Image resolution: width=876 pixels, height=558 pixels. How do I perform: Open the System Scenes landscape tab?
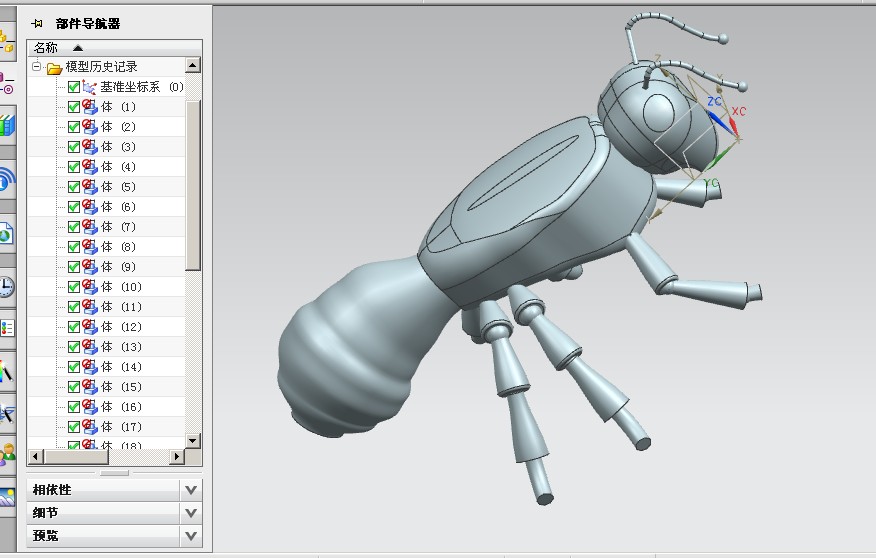pos(6,497)
